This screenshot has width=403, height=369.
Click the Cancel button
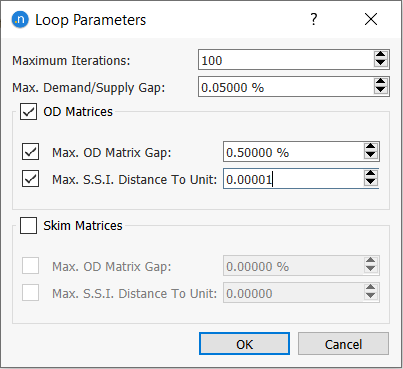click(x=343, y=344)
